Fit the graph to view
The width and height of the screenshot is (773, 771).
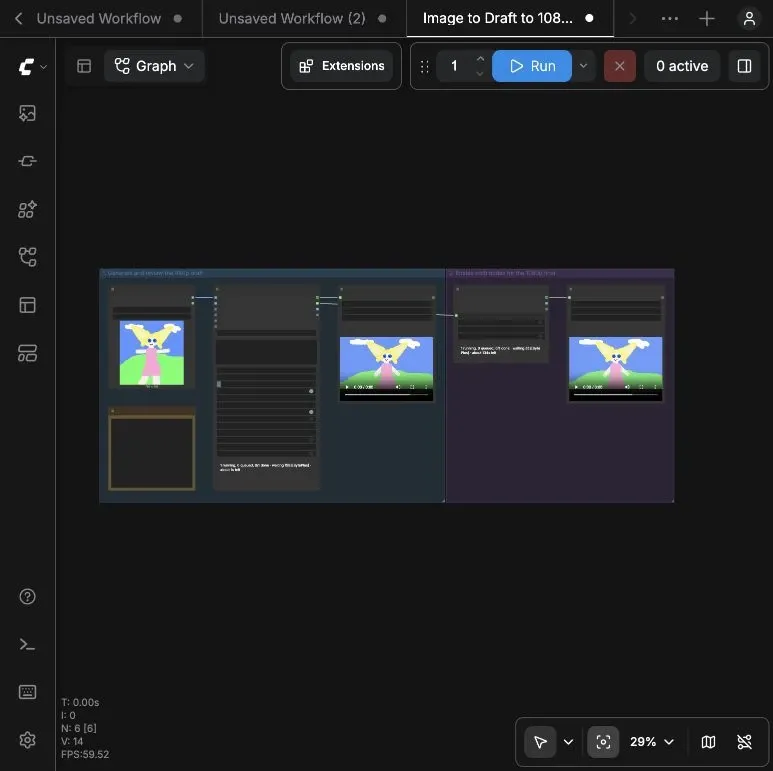click(603, 741)
